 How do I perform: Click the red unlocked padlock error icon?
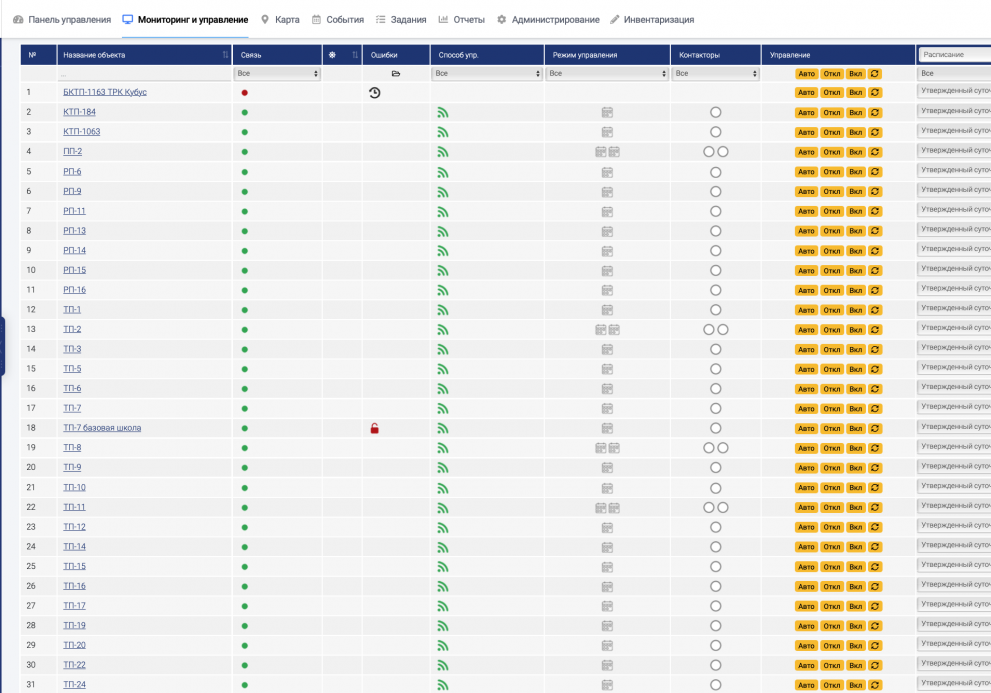click(x=375, y=428)
